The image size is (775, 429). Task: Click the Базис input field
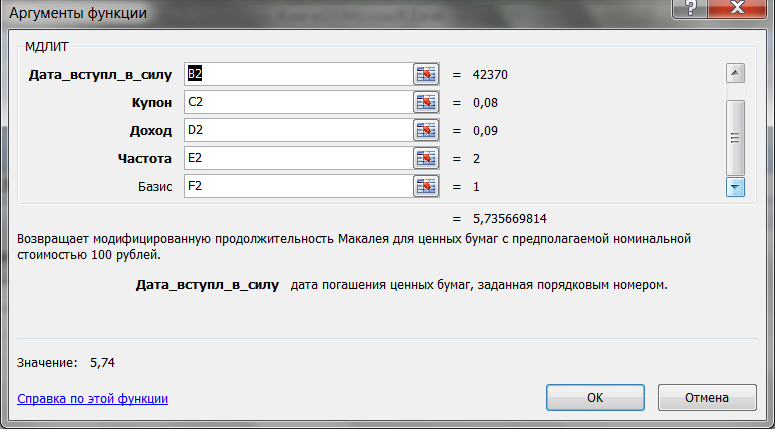(299, 186)
